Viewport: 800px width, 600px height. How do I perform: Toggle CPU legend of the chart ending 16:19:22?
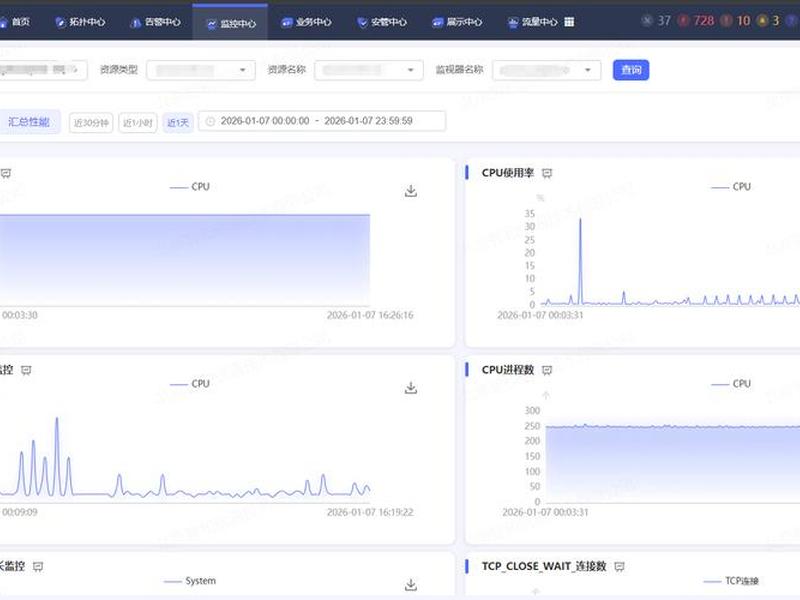189,384
